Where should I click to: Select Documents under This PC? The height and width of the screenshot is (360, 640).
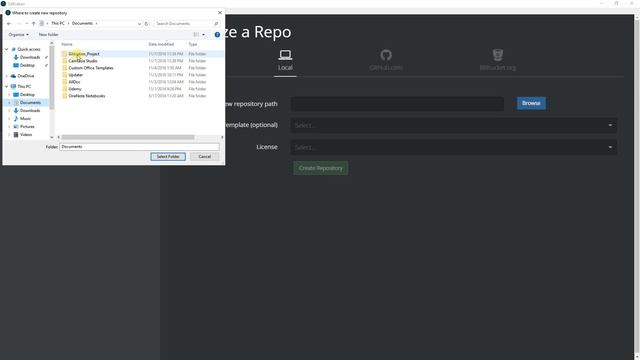[x=30, y=103]
